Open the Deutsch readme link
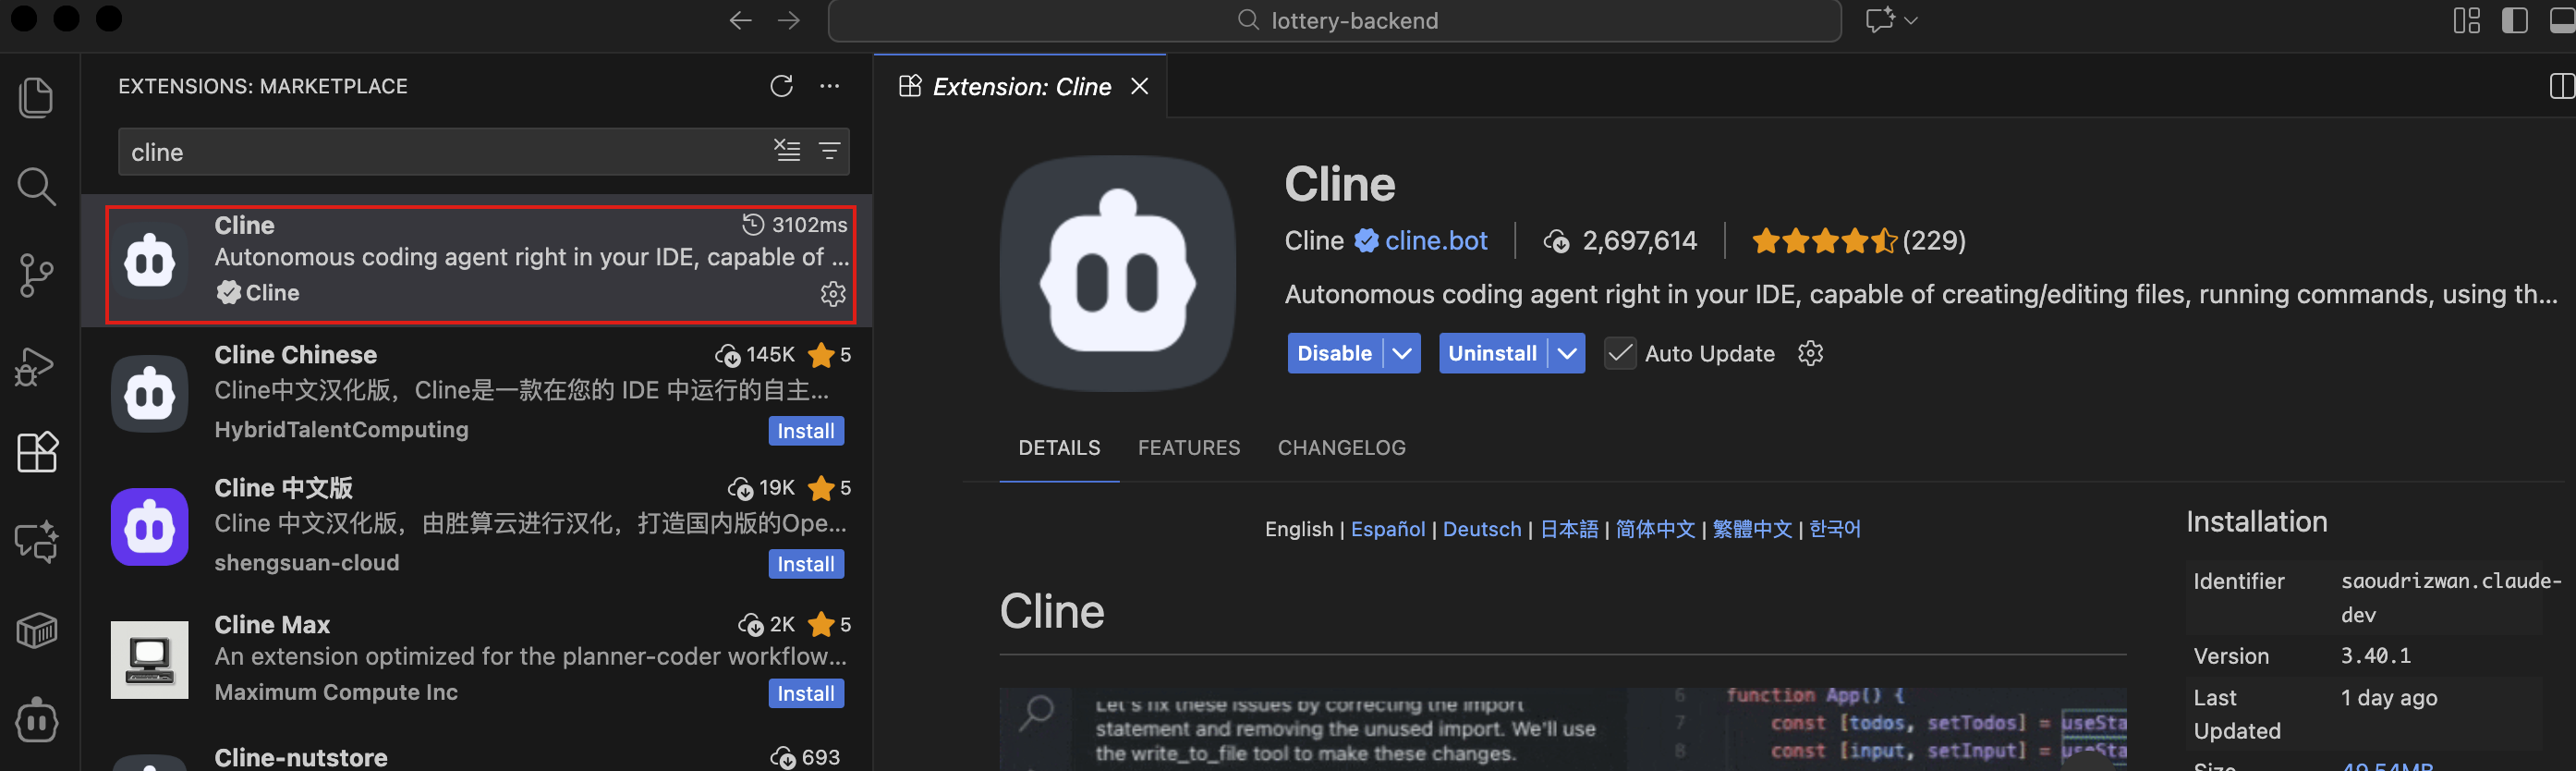The width and height of the screenshot is (2576, 771). [x=1481, y=529]
